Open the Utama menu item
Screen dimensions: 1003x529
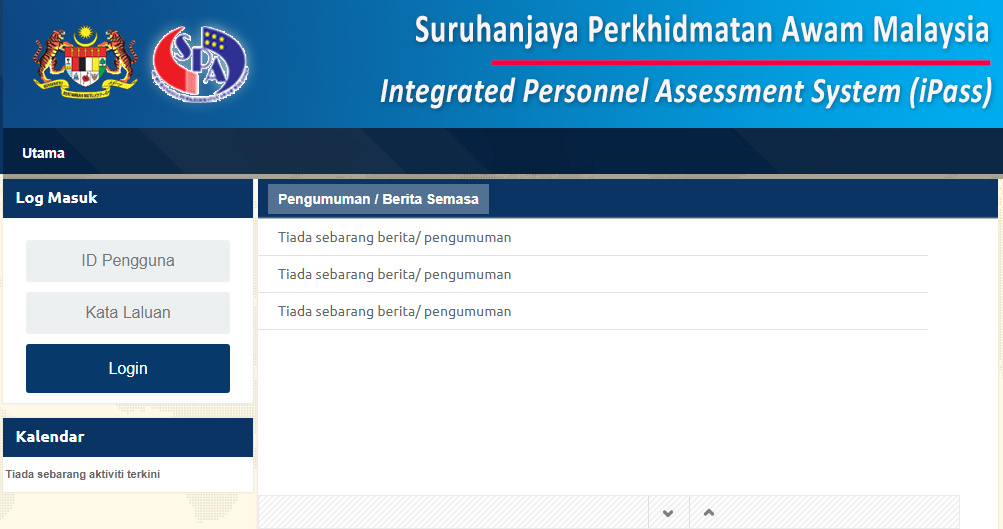point(43,153)
